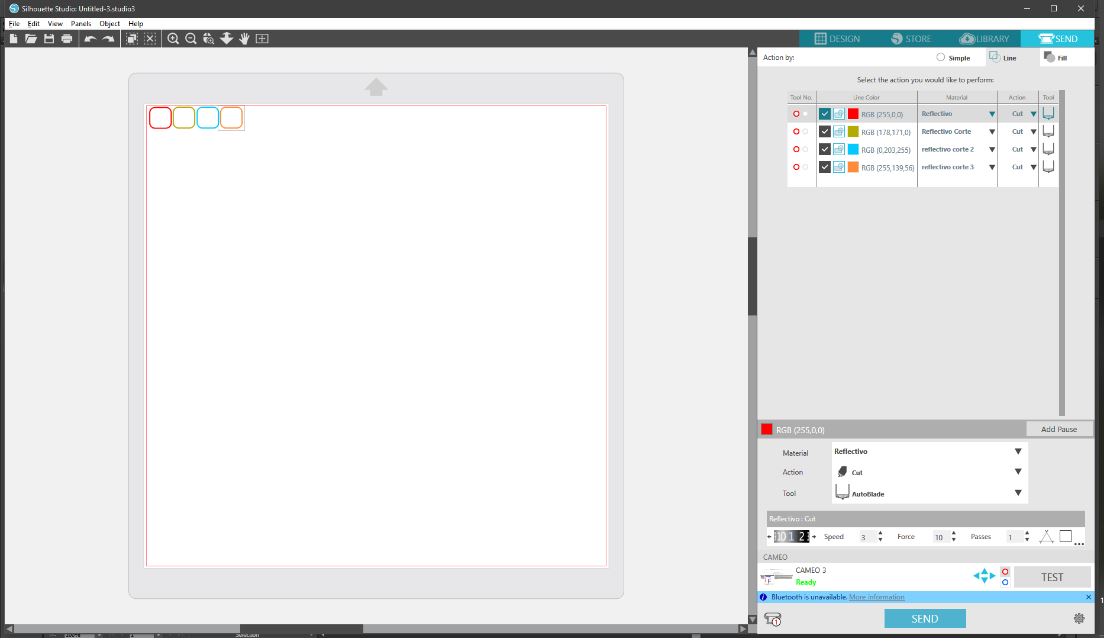This screenshot has width=1104, height=642.
Task: Click the red line color swatch
Action: click(x=853, y=113)
